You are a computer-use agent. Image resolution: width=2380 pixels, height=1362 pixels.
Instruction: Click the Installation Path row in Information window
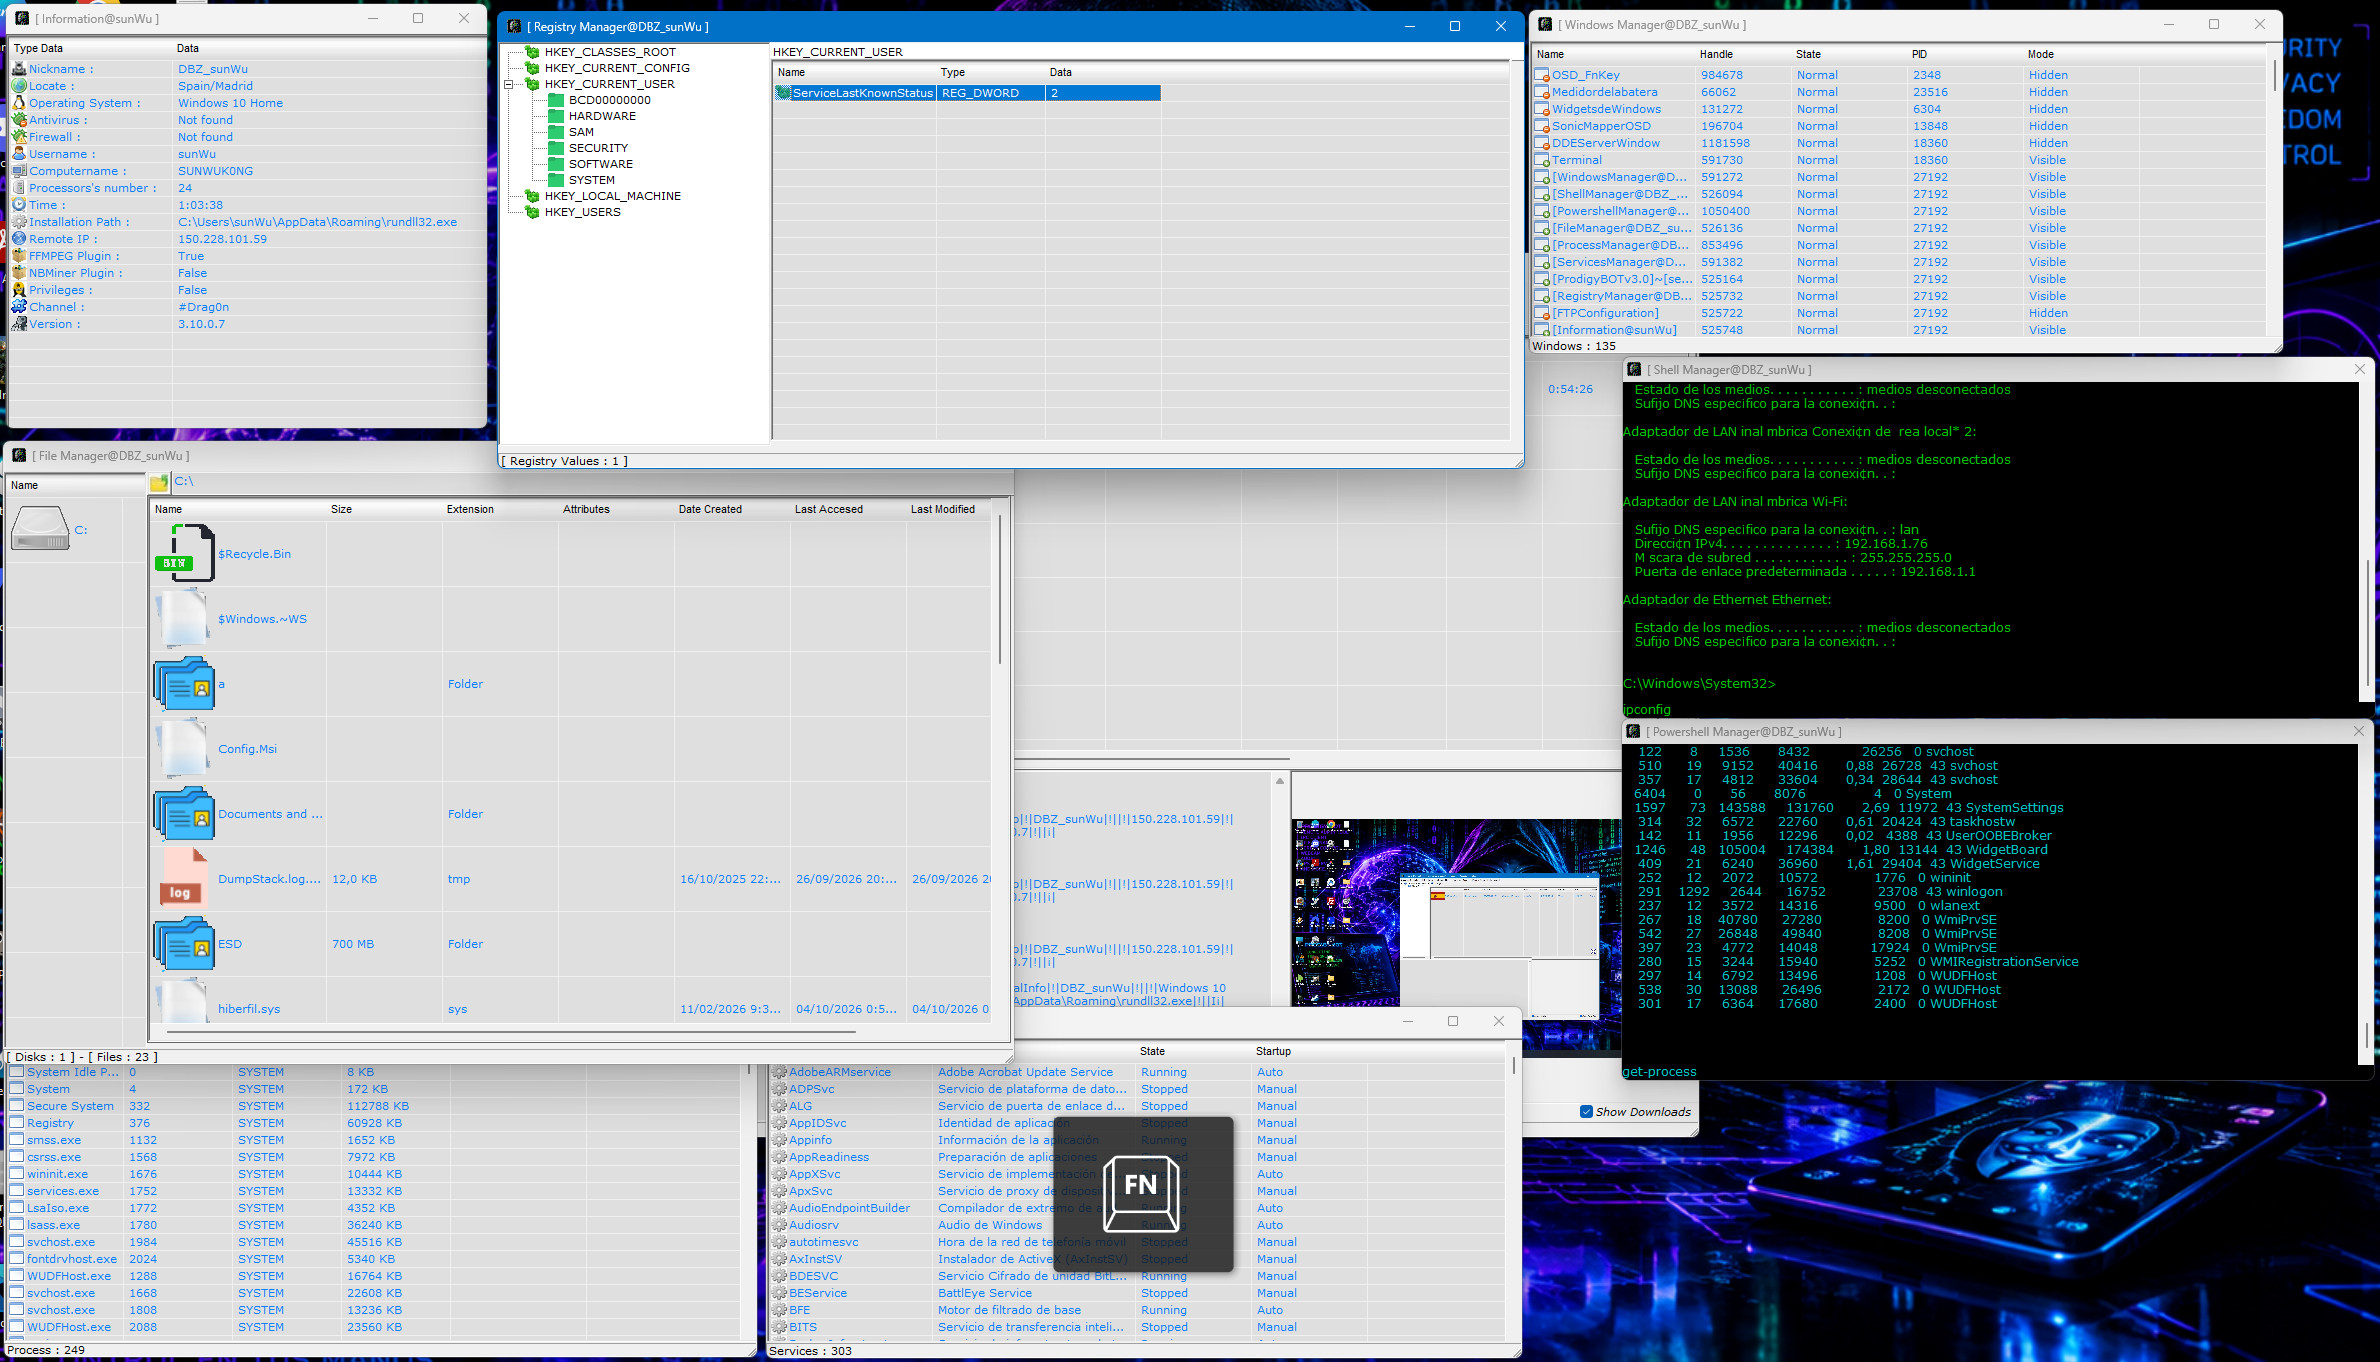pyautogui.click(x=246, y=222)
